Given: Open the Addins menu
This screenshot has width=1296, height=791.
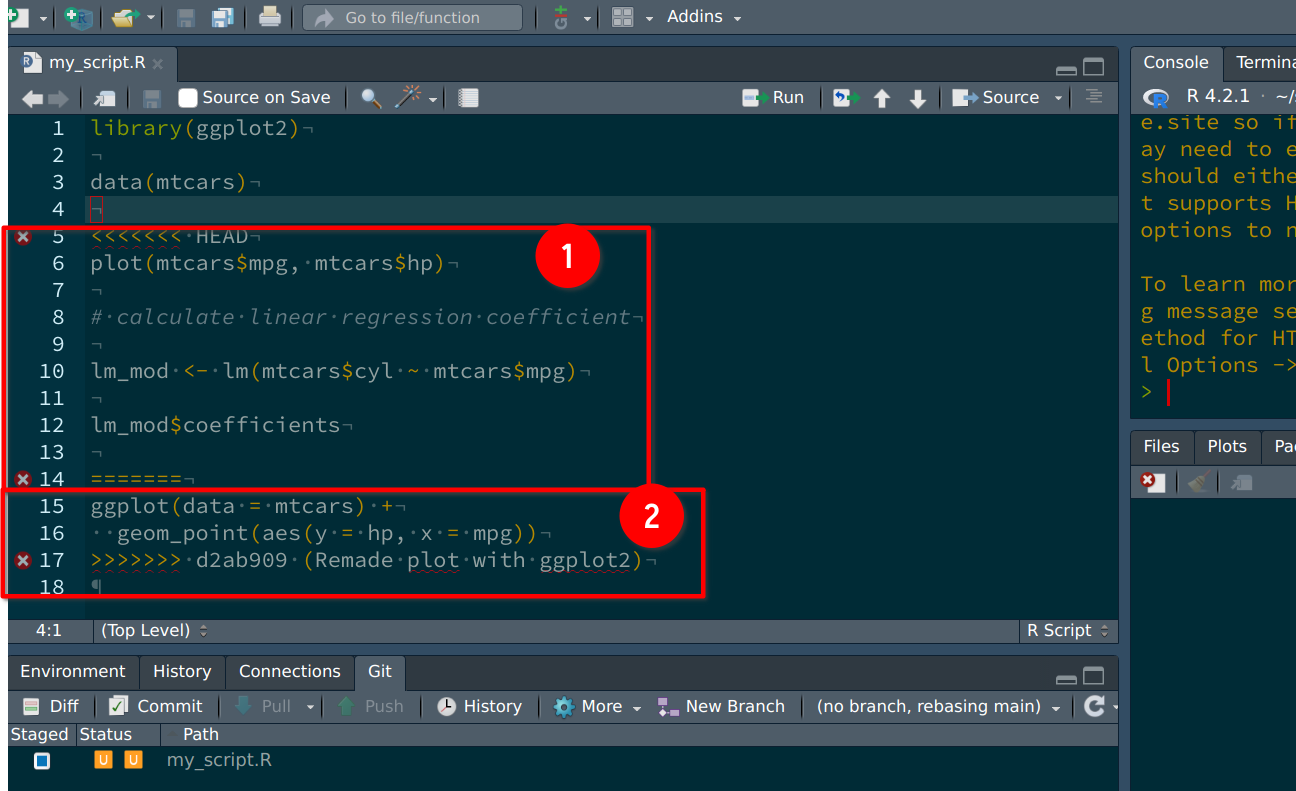Looking at the screenshot, I should [705, 17].
